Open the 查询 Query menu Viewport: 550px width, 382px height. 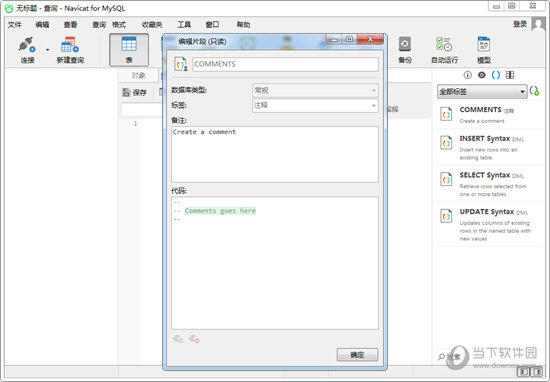coord(99,25)
